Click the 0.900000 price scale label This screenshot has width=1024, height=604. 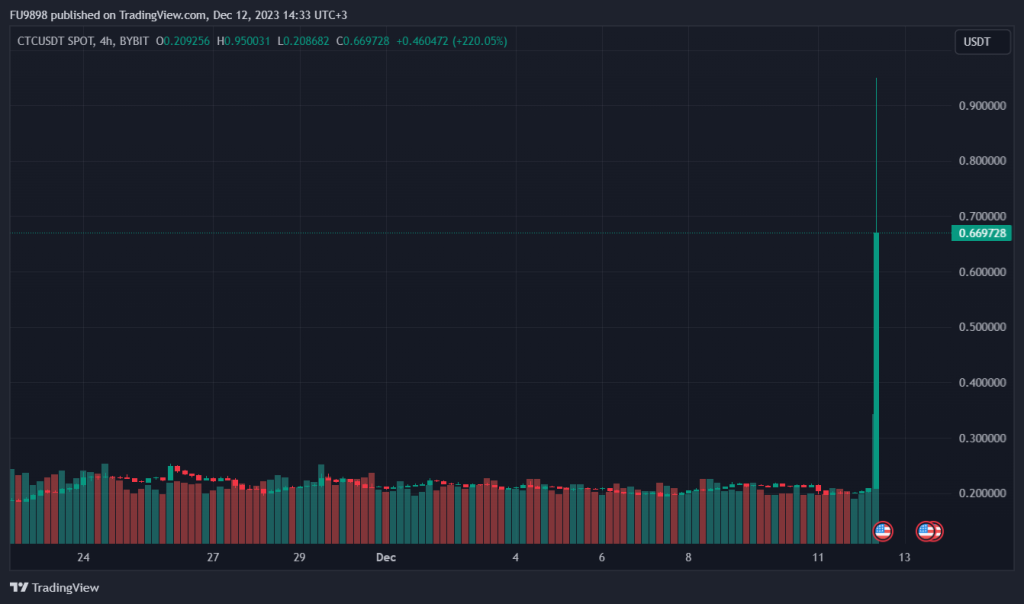pyautogui.click(x=982, y=105)
